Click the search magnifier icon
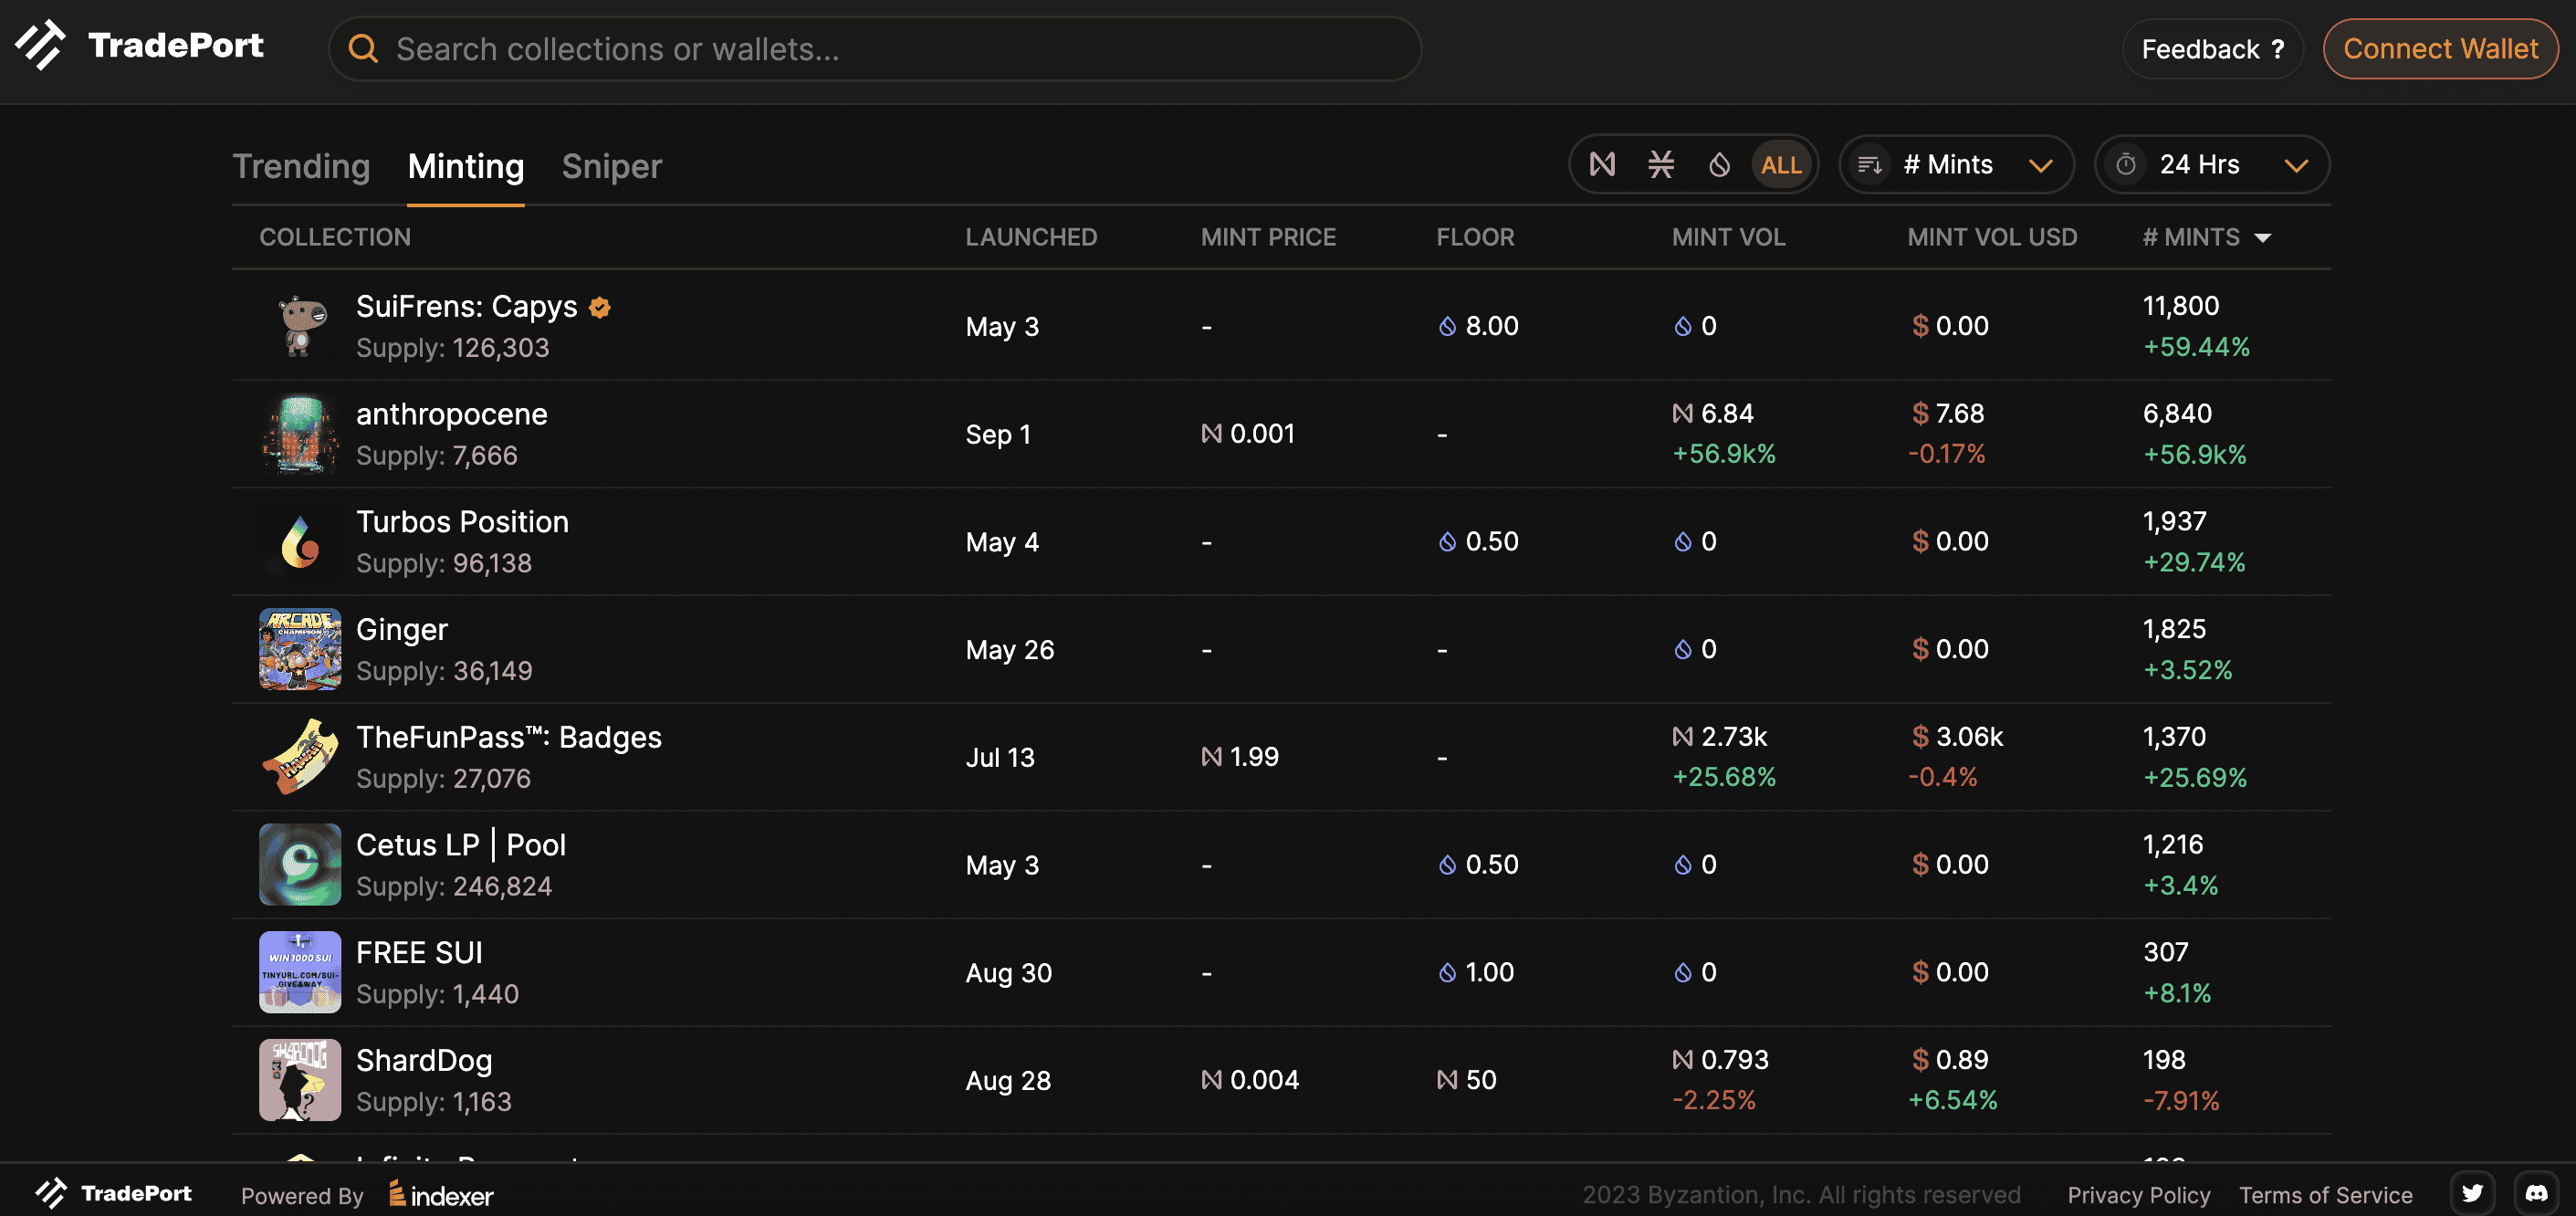Viewport: 2576px width, 1216px height. pyautogui.click(x=363, y=49)
